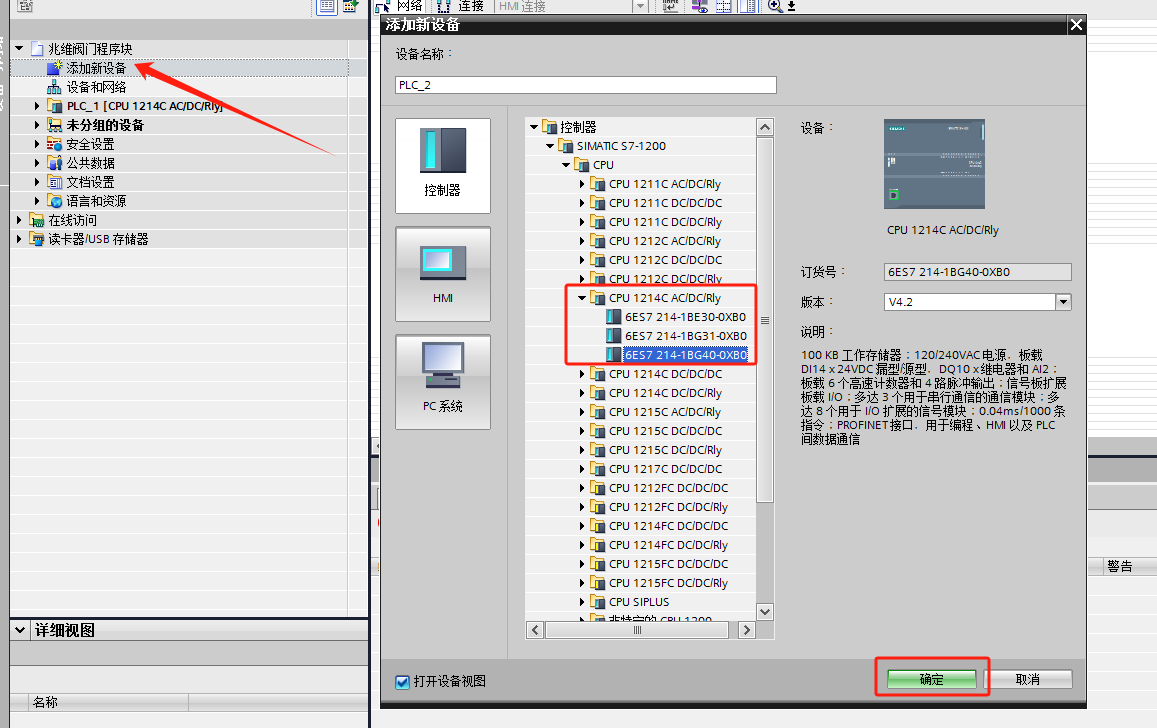Click the 连接 connection toolbar button
This screenshot has height=728, width=1157.
pos(460,6)
